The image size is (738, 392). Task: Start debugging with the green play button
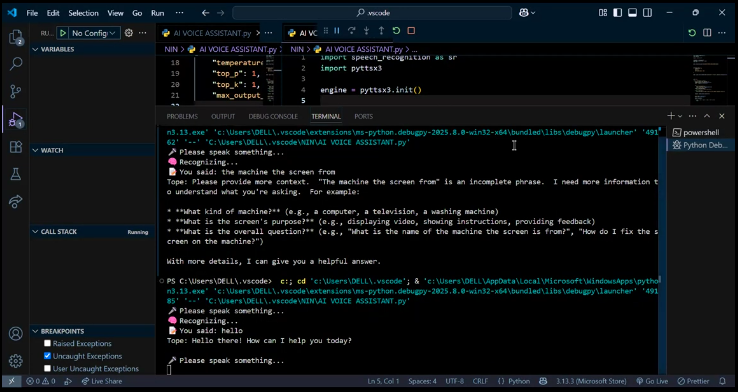tap(63, 33)
